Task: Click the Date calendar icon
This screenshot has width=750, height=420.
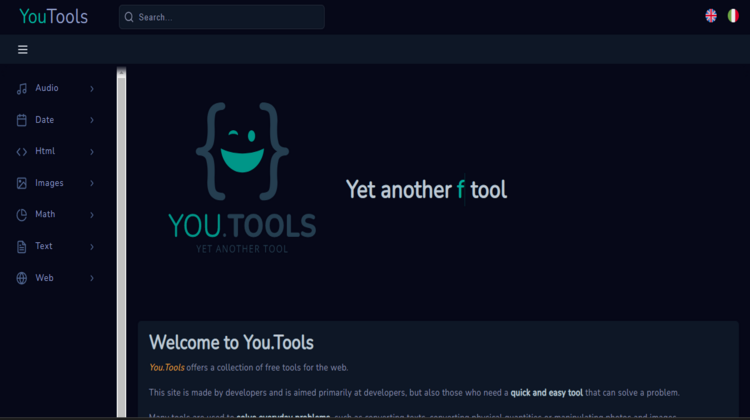Action: pyautogui.click(x=22, y=120)
